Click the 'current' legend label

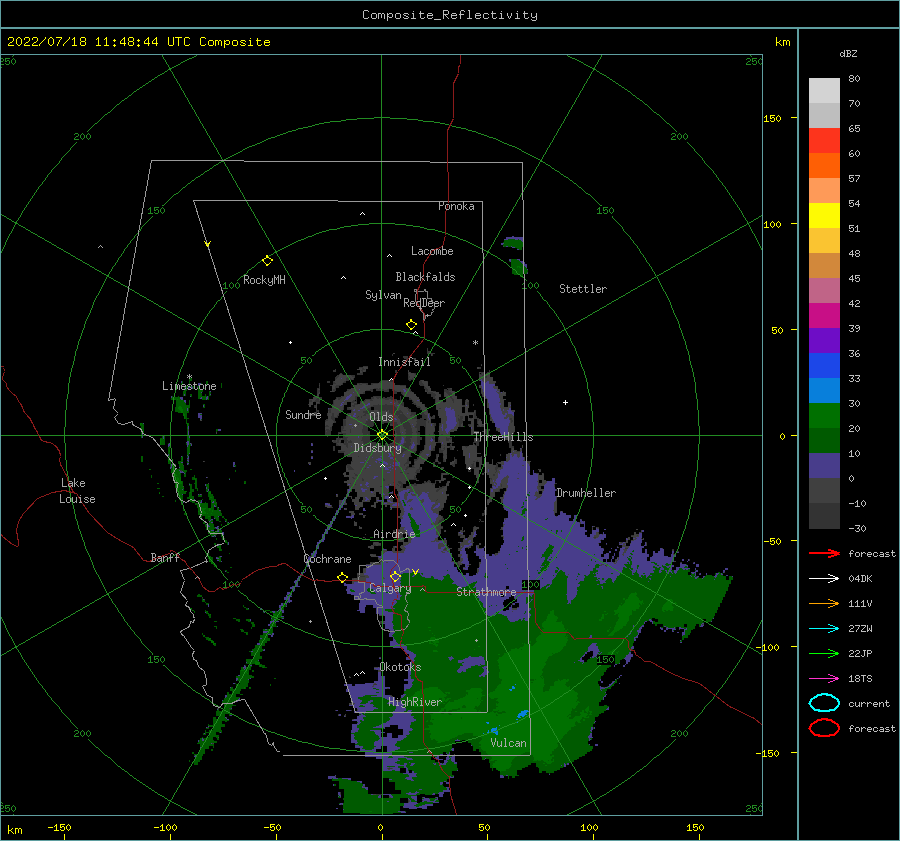869,704
